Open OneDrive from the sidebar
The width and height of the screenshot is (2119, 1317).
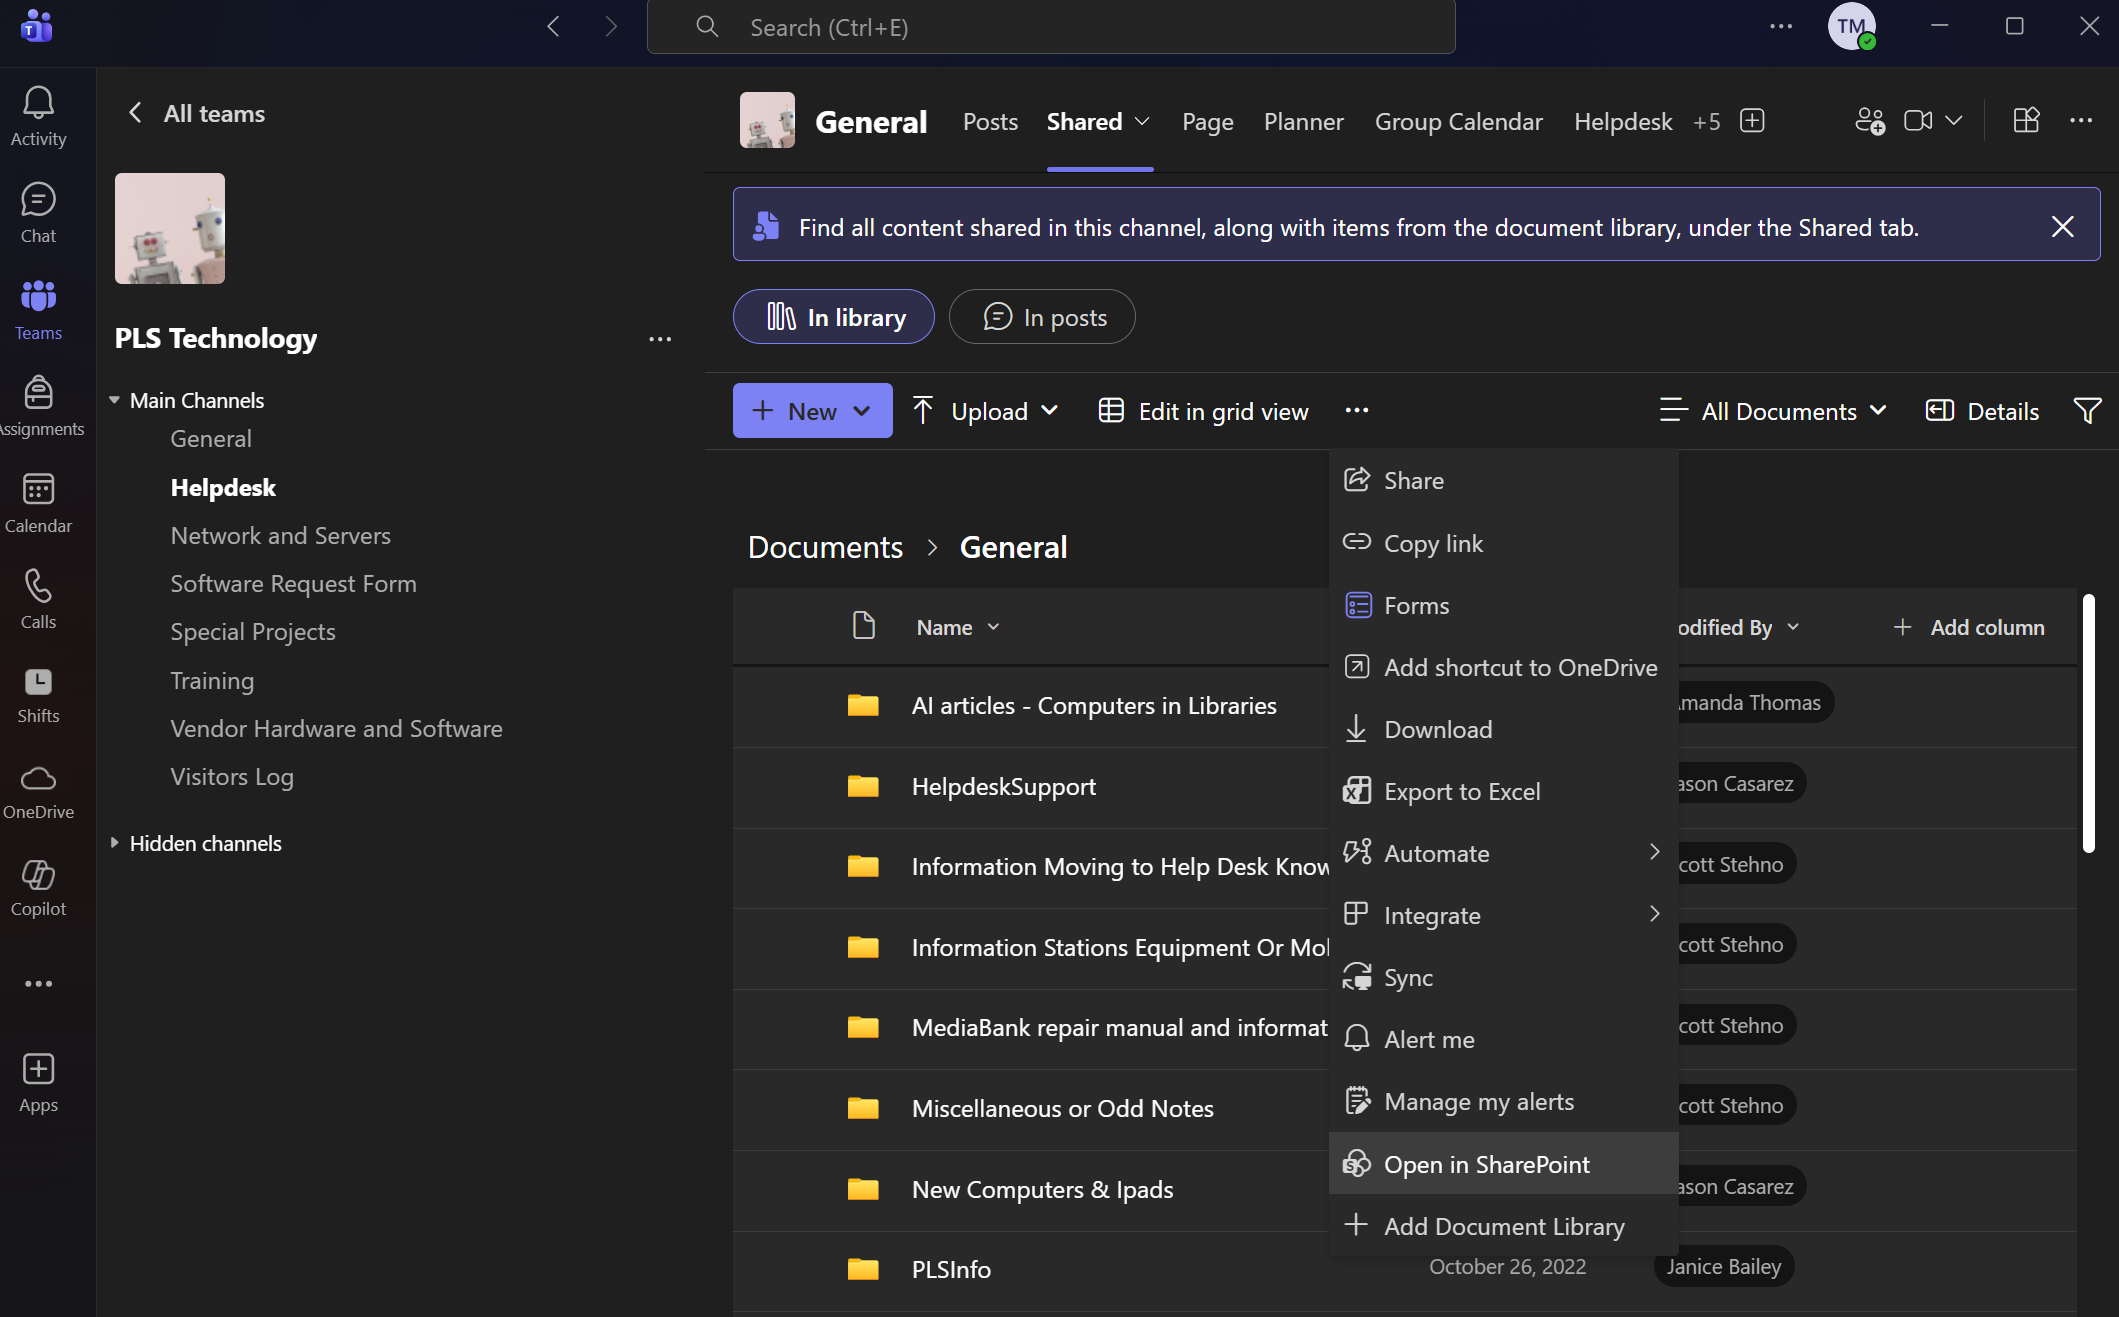click(38, 791)
